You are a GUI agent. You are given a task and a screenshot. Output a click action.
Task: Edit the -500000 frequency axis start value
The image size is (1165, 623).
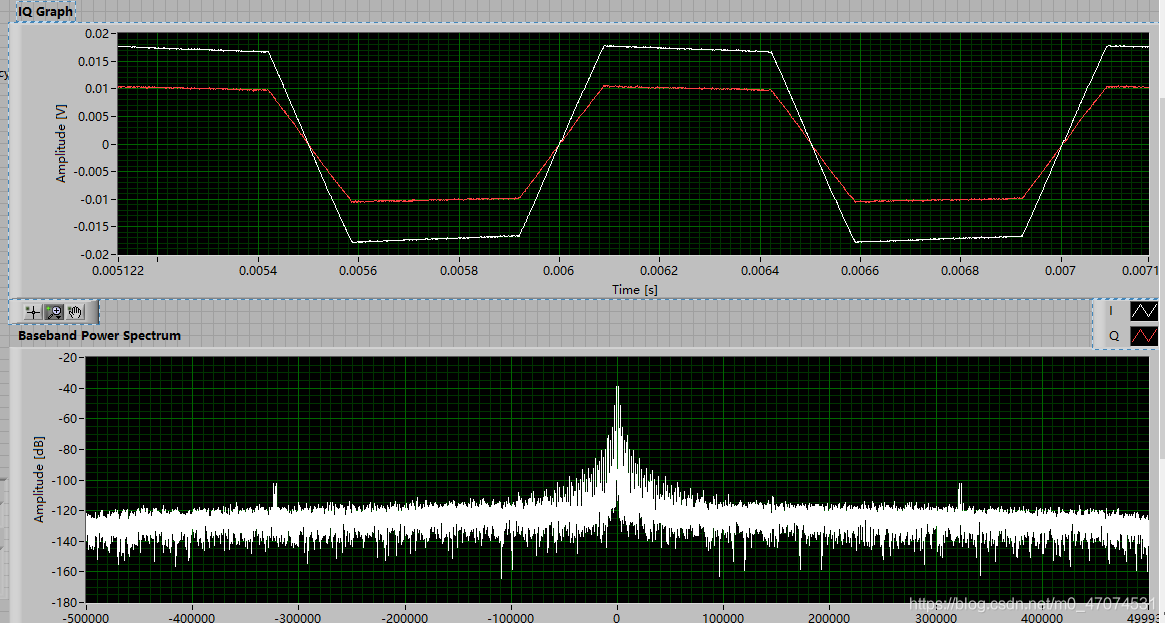point(85,618)
